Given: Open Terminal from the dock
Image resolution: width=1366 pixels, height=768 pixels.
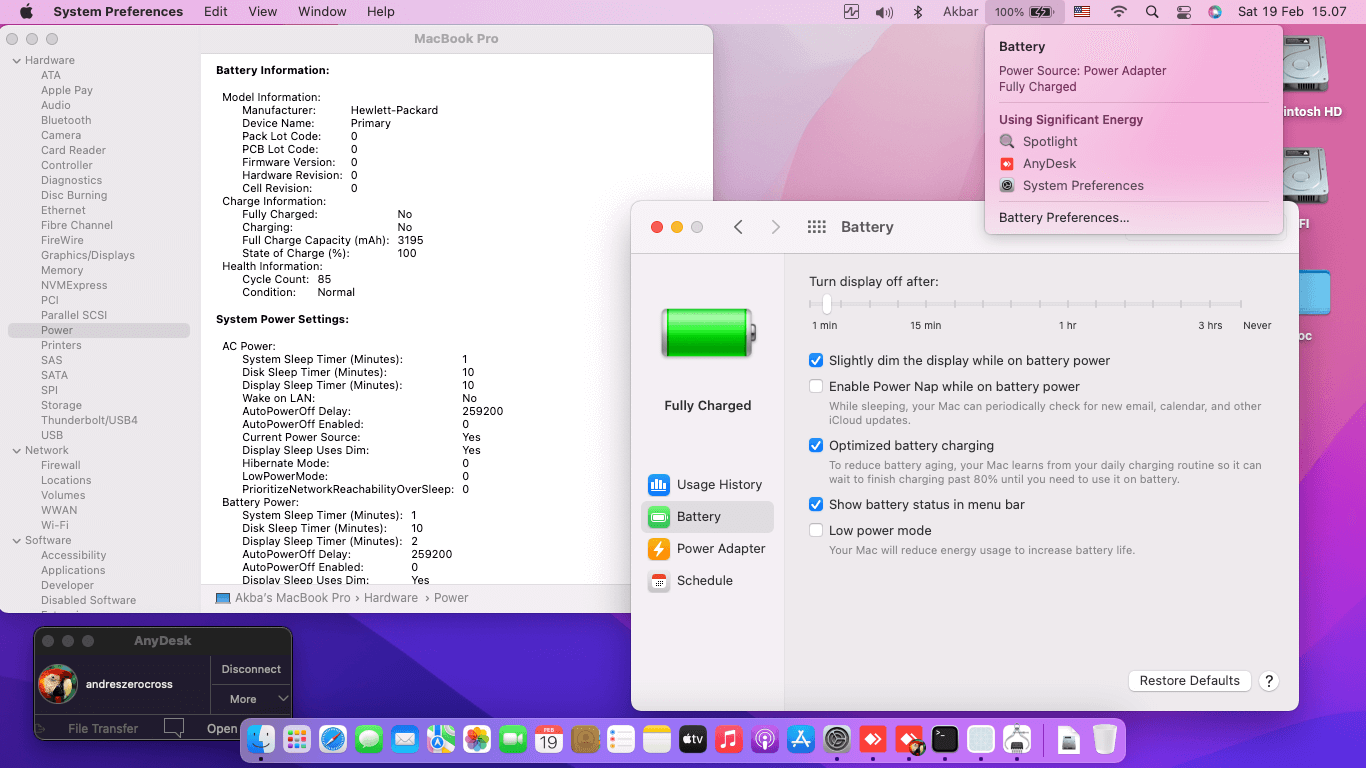Looking at the screenshot, I should click(x=945, y=739).
